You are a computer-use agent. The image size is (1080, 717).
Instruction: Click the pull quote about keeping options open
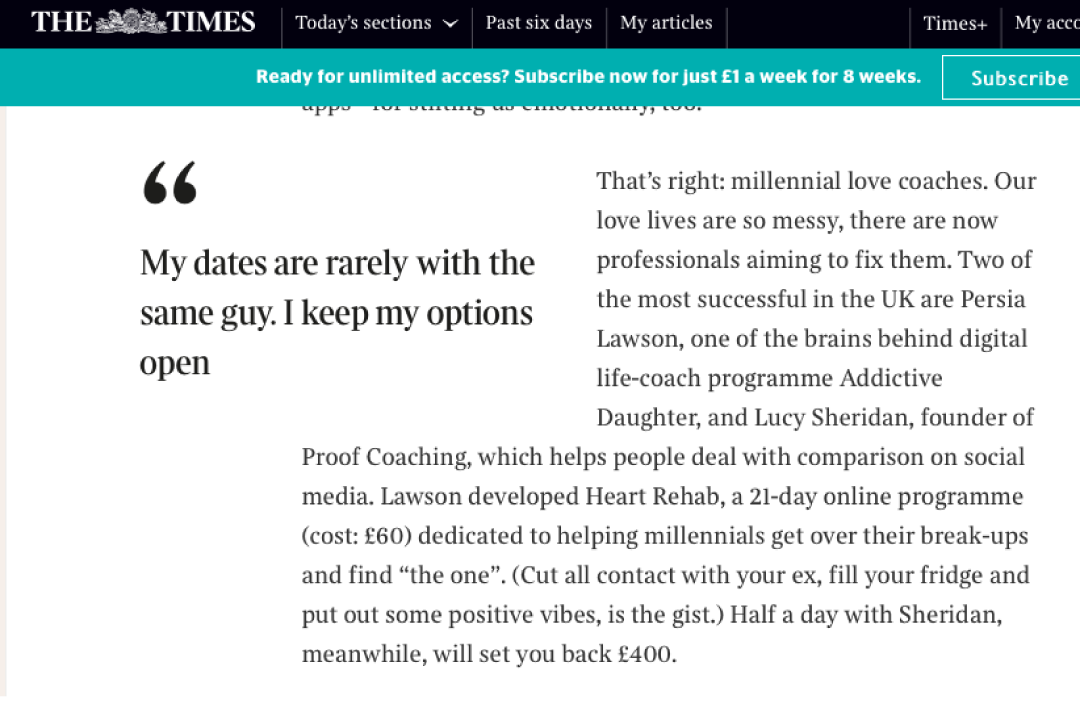coord(337,313)
